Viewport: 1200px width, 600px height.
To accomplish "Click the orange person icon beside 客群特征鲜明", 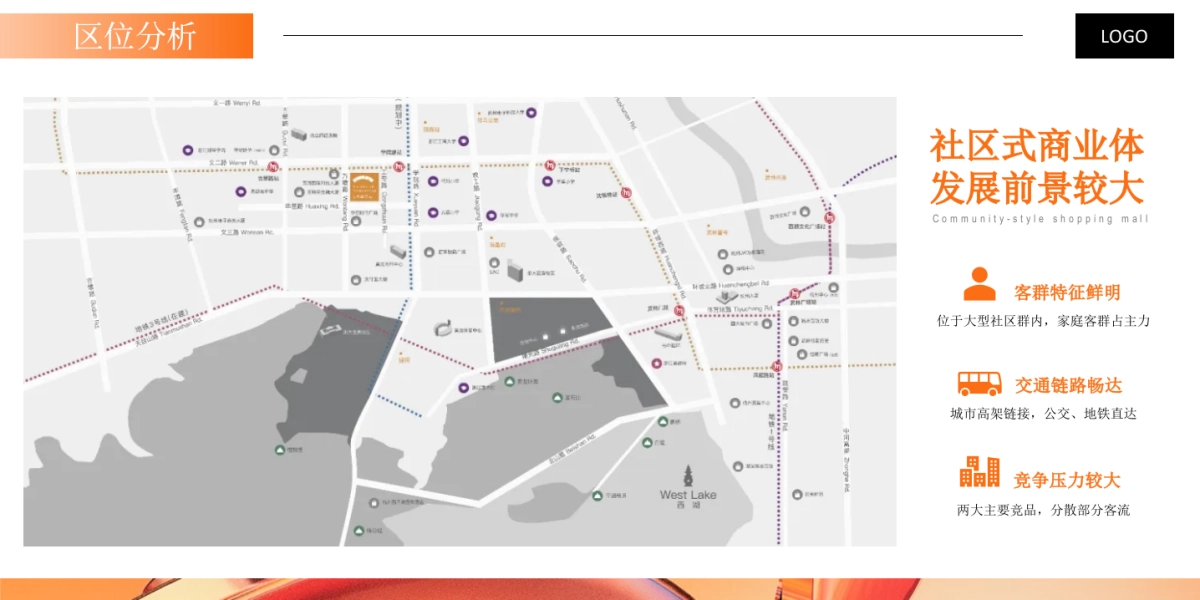I will point(979,285).
